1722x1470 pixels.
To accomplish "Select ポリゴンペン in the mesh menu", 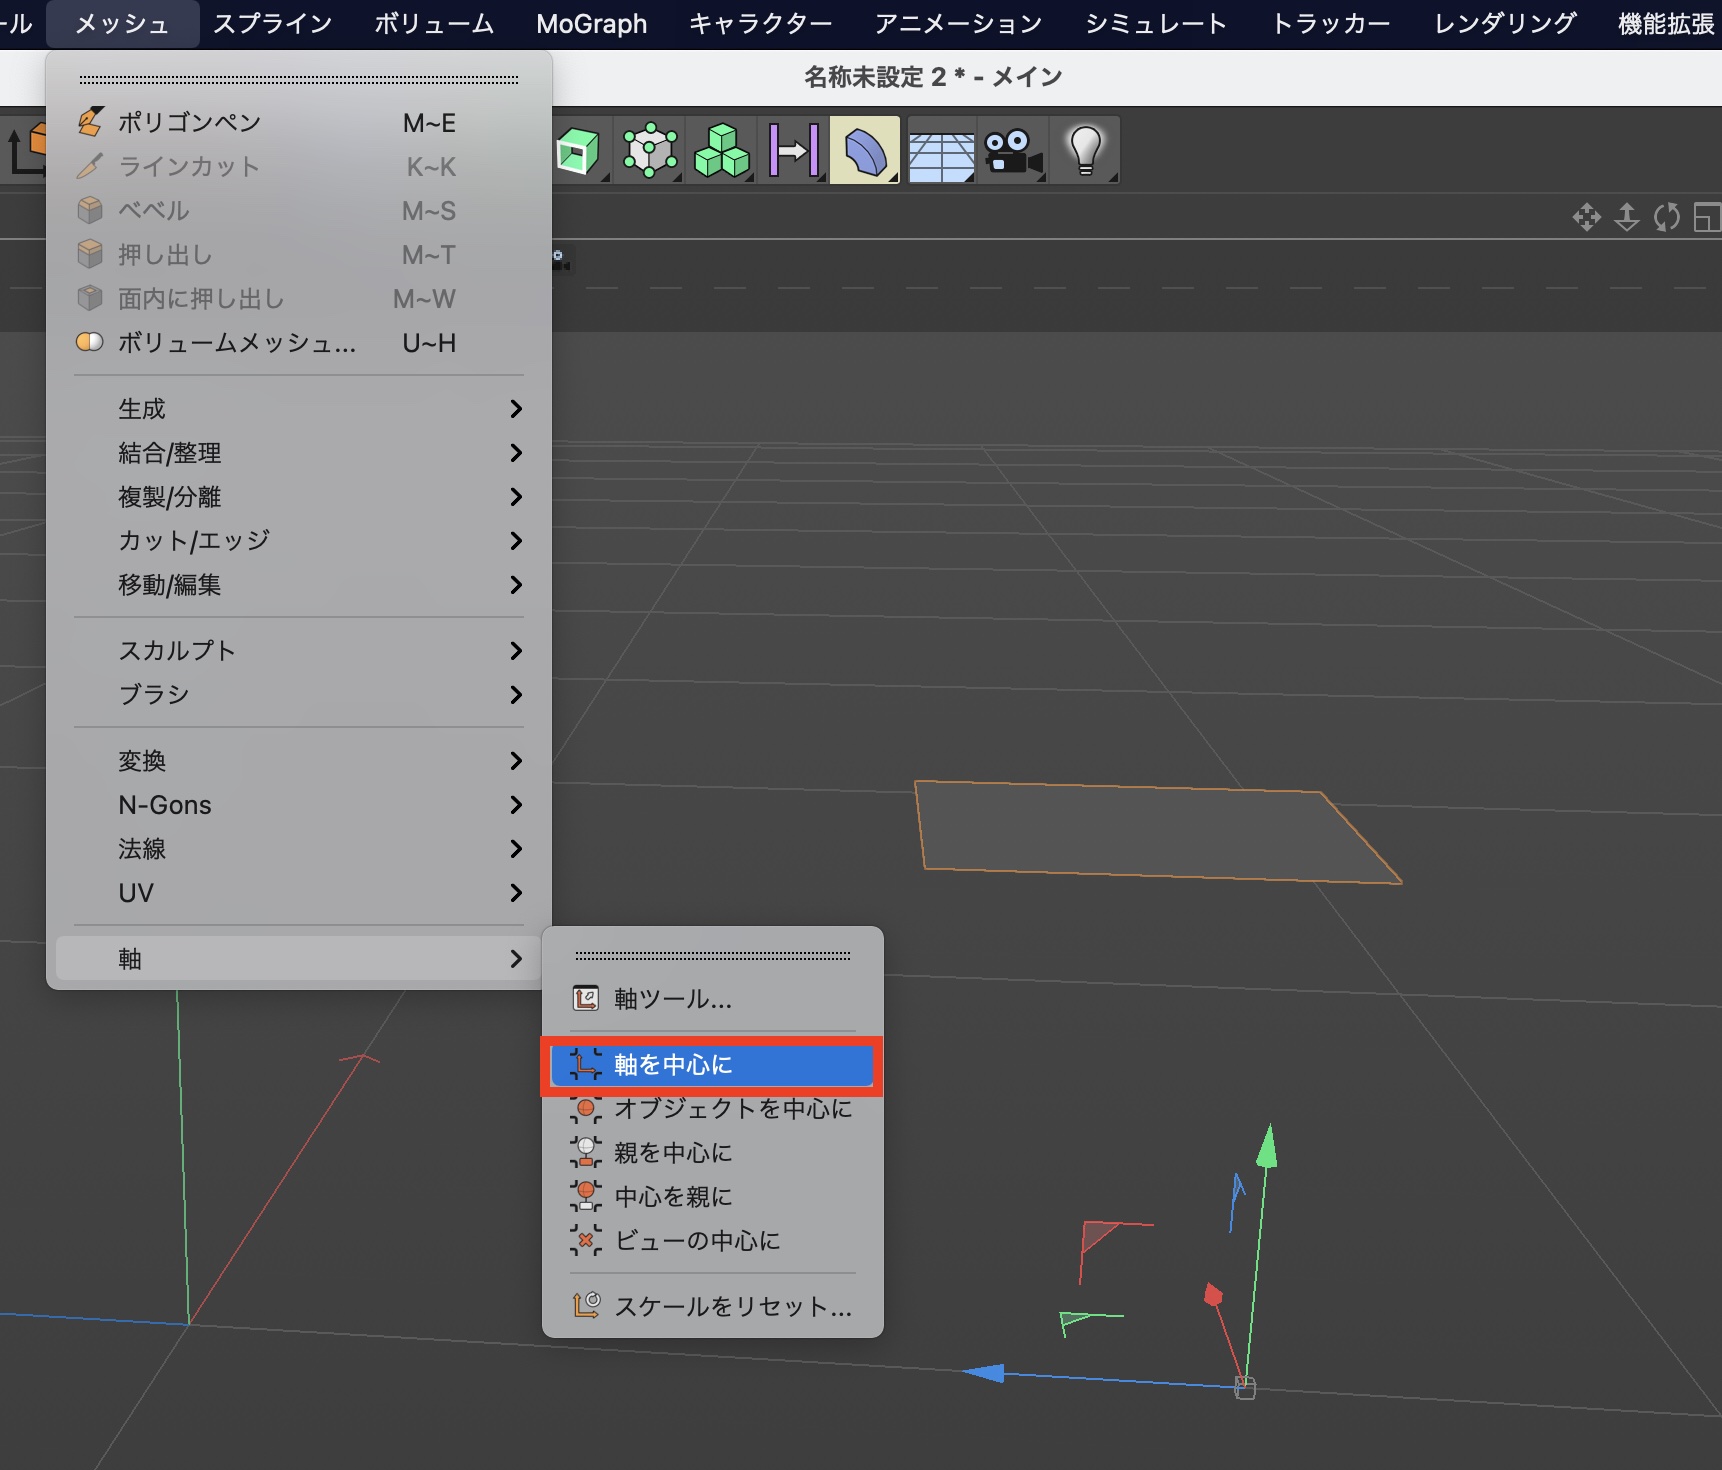I will (190, 123).
